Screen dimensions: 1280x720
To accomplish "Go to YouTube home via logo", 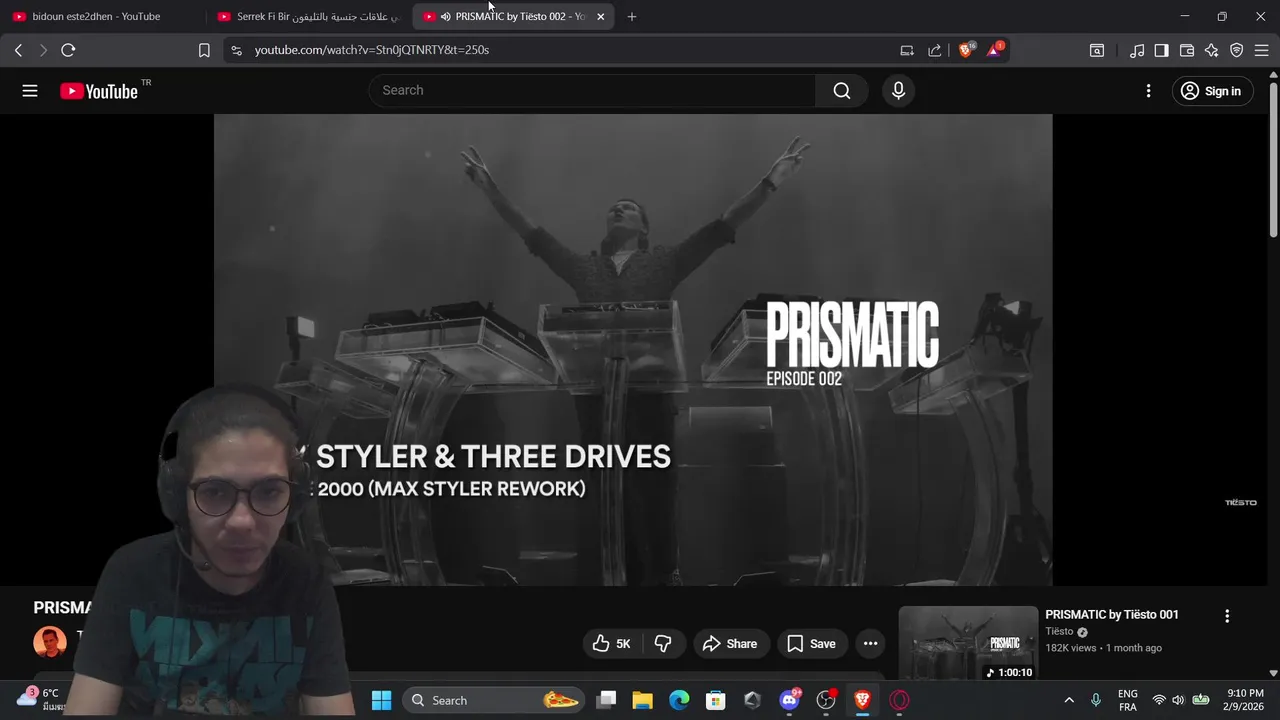I will coord(98,91).
